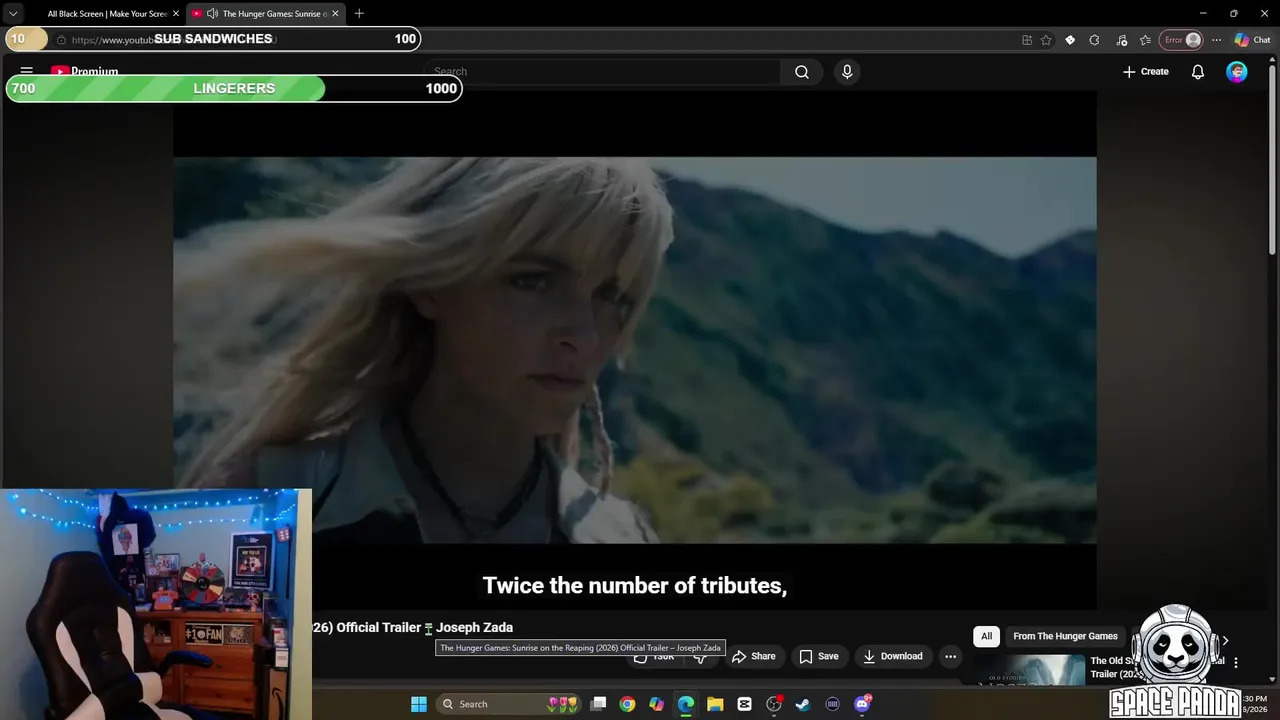Open the suggested video thumbnail
Image resolution: width=1280 pixels, height=720 pixels.
[1031, 670]
